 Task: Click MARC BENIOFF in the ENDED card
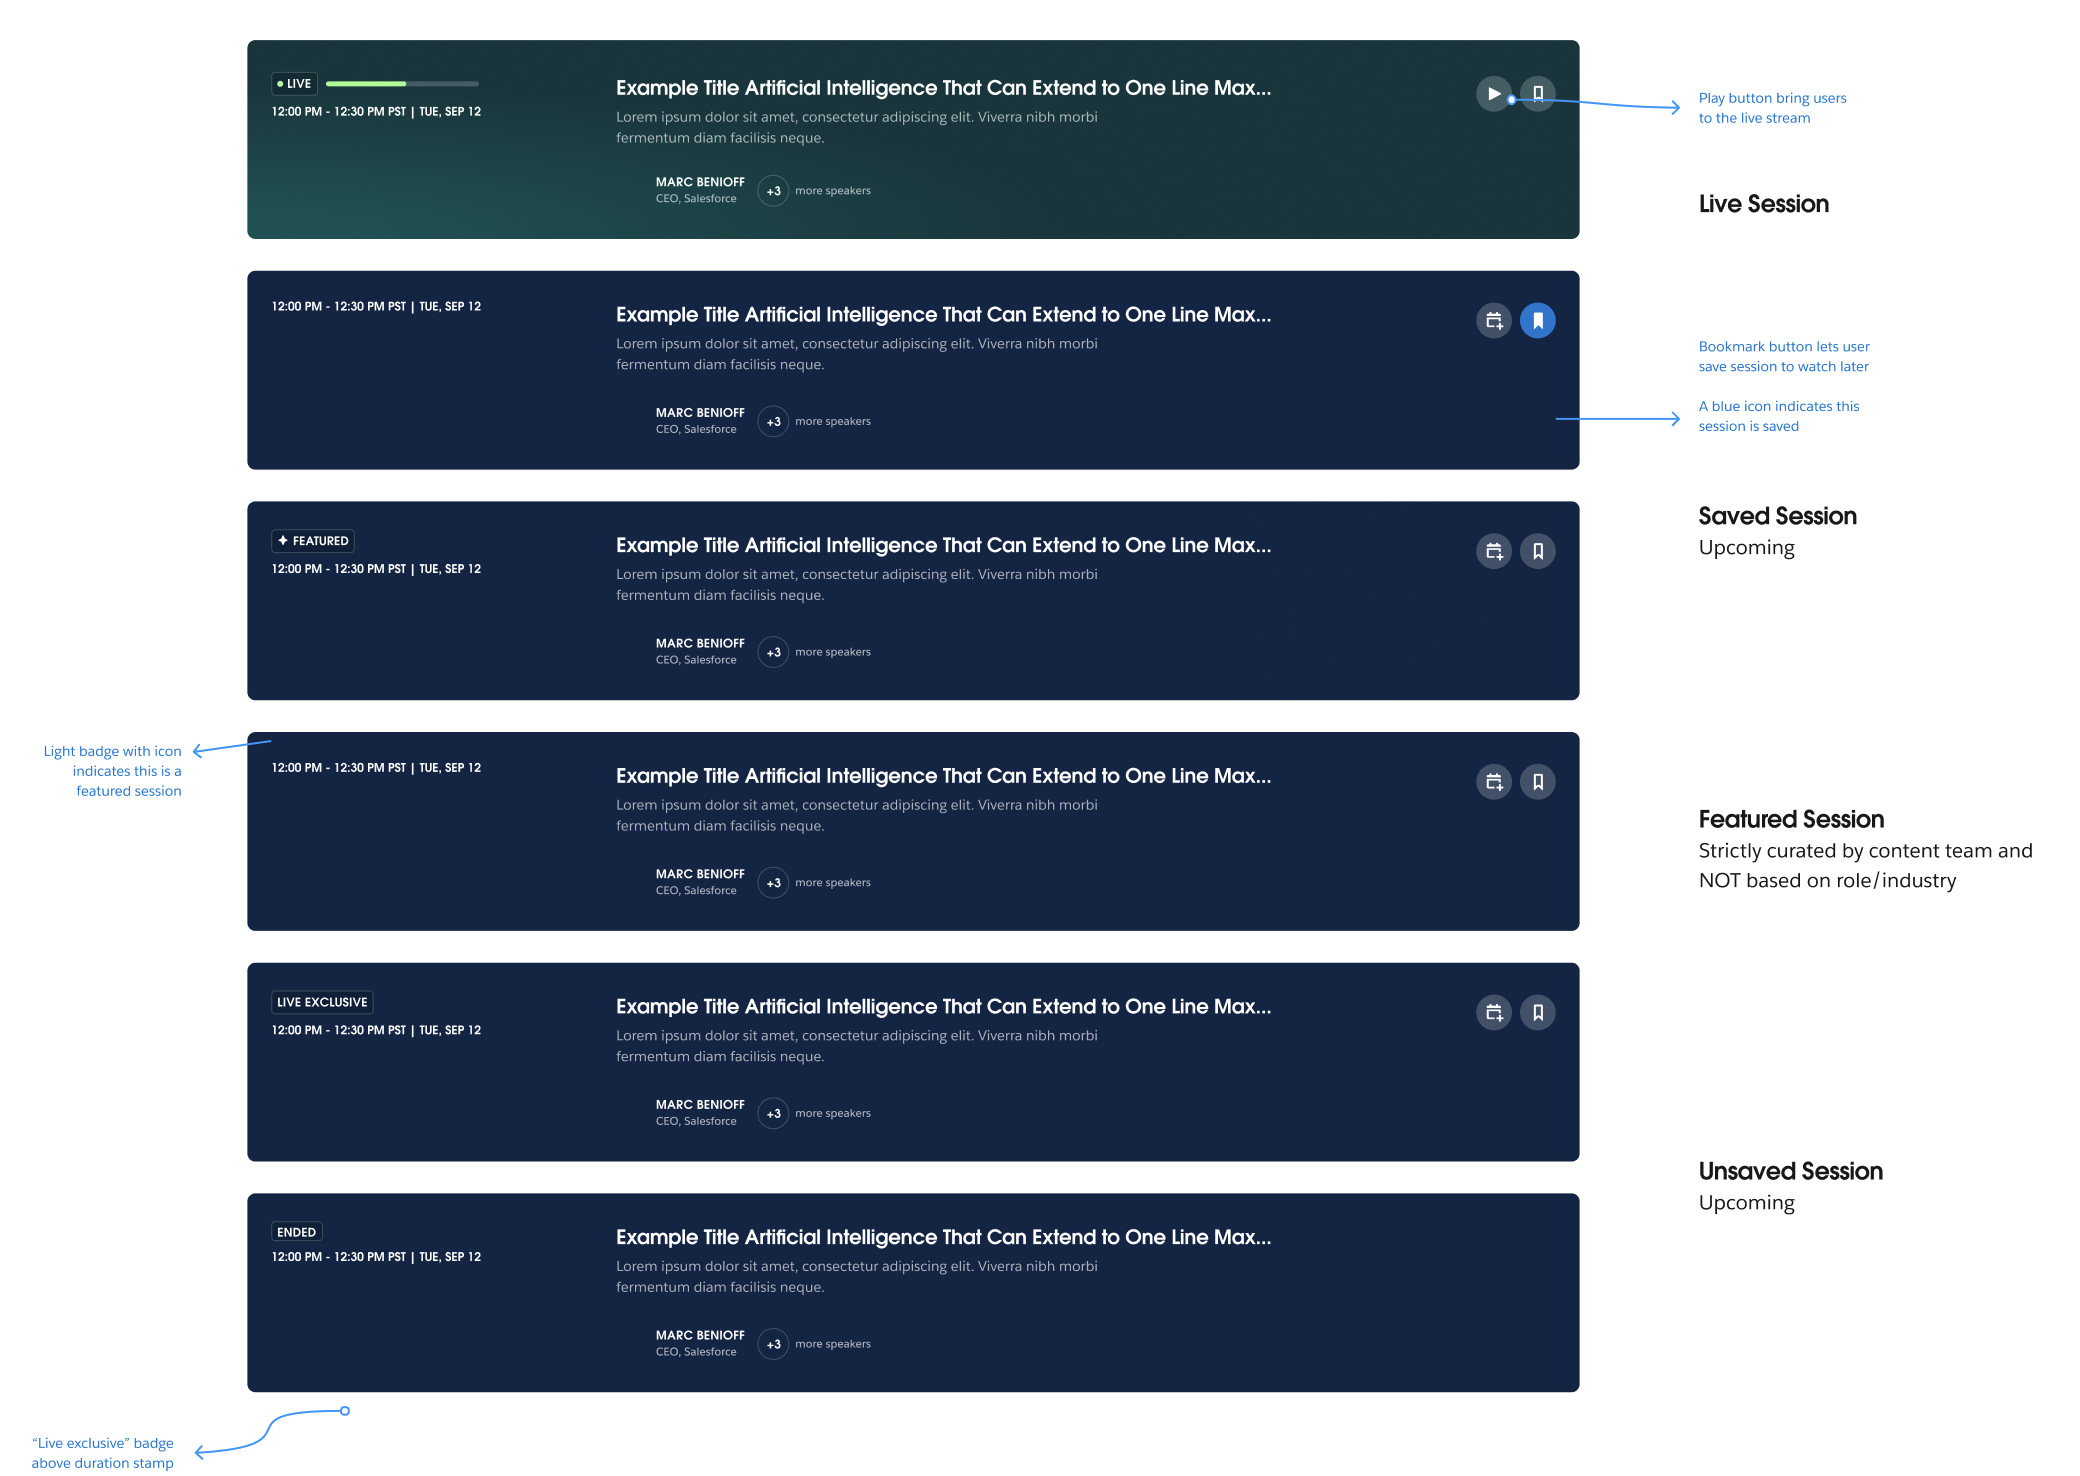[x=700, y=1335]
